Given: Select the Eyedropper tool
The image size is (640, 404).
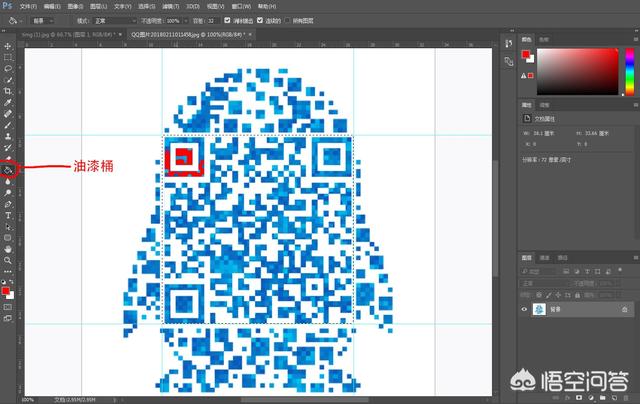Looking at the screenshot, I should (8, 102).
